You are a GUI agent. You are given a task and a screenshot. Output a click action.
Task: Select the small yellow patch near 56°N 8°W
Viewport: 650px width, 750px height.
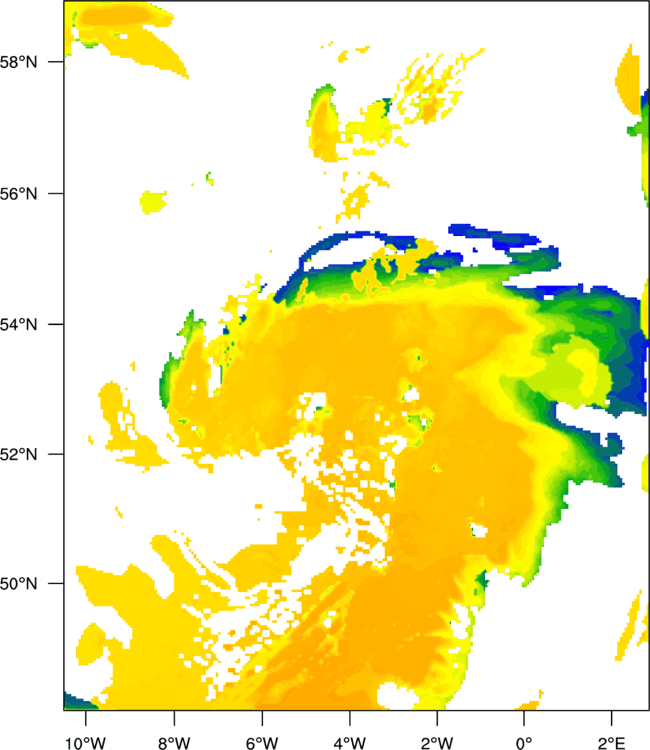click(154, 201)
